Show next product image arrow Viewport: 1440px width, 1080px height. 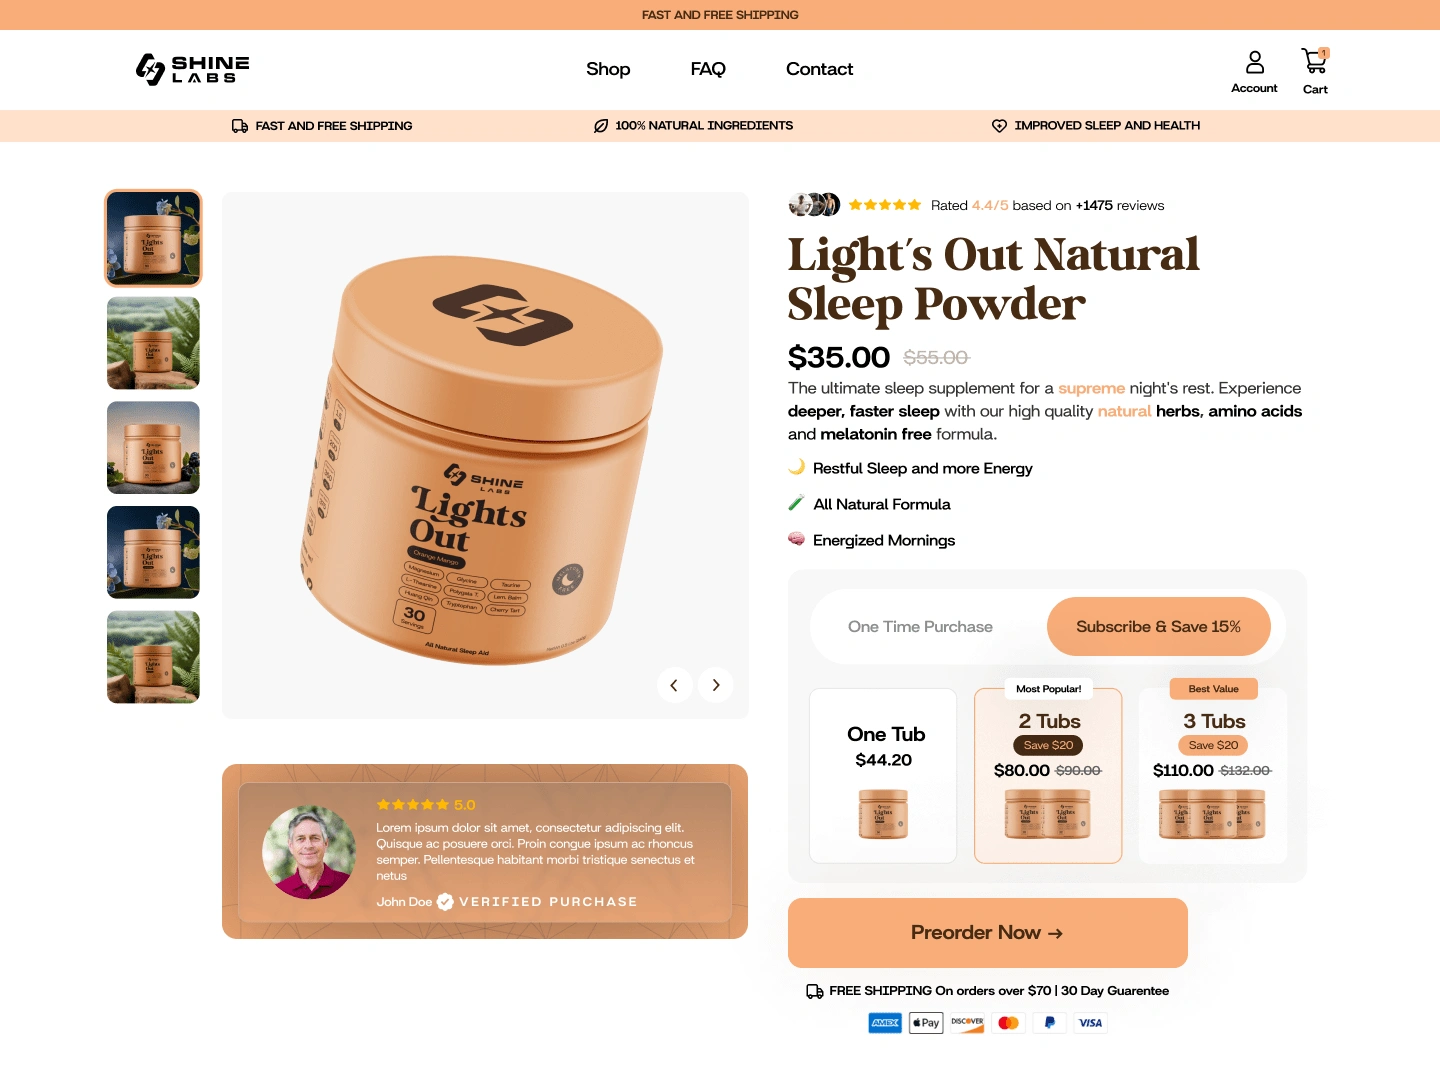point(716,685)
